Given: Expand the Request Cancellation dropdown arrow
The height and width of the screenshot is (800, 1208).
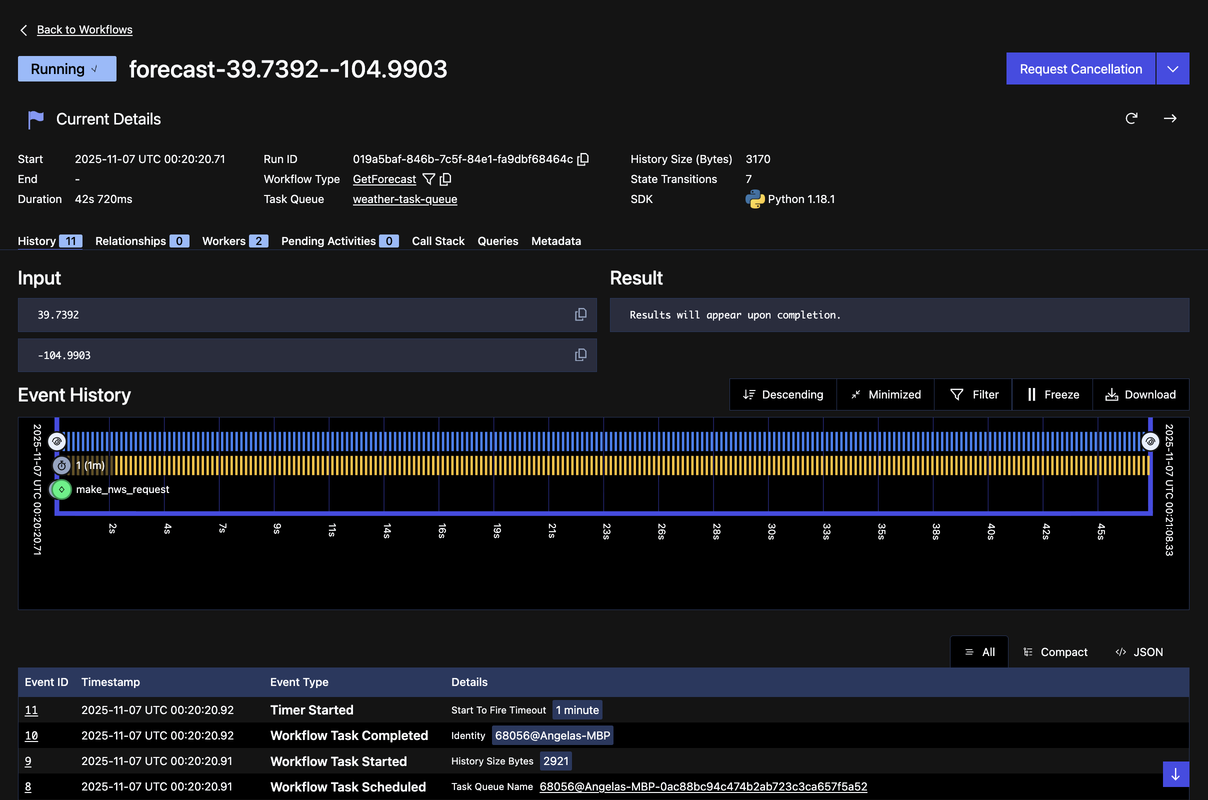Looking at the screenshot, I should click(1173, 69).
